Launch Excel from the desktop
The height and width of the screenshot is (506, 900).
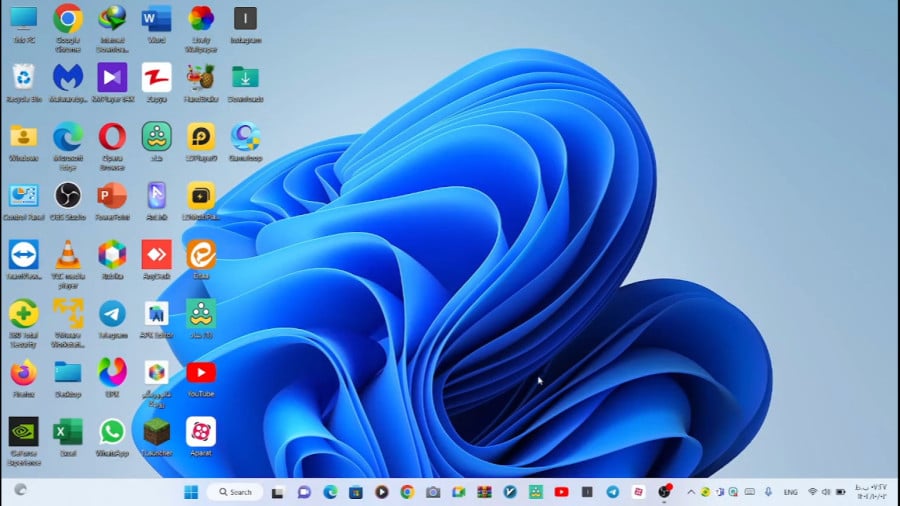68,431
